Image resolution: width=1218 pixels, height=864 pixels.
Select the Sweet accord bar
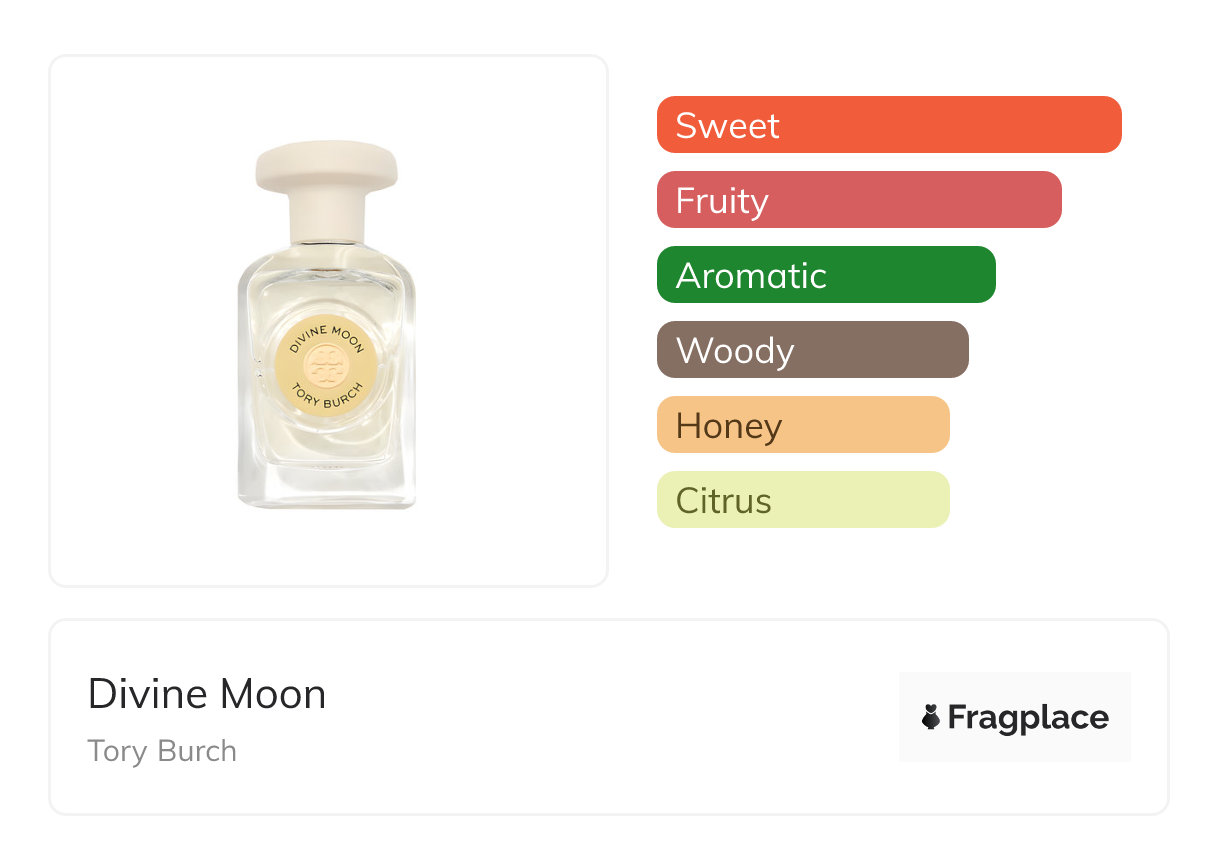coord(889,125)
